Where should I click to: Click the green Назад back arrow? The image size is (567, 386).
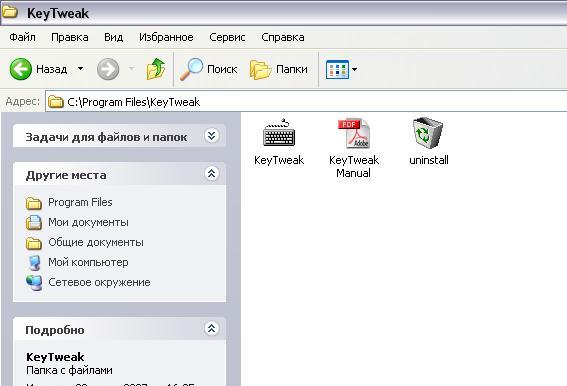pyautogui.click(x=21, y=69)
